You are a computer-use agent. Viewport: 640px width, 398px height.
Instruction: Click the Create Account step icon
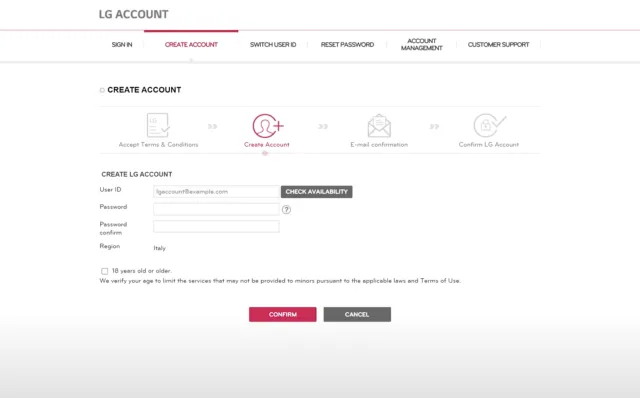click(268, 126)
